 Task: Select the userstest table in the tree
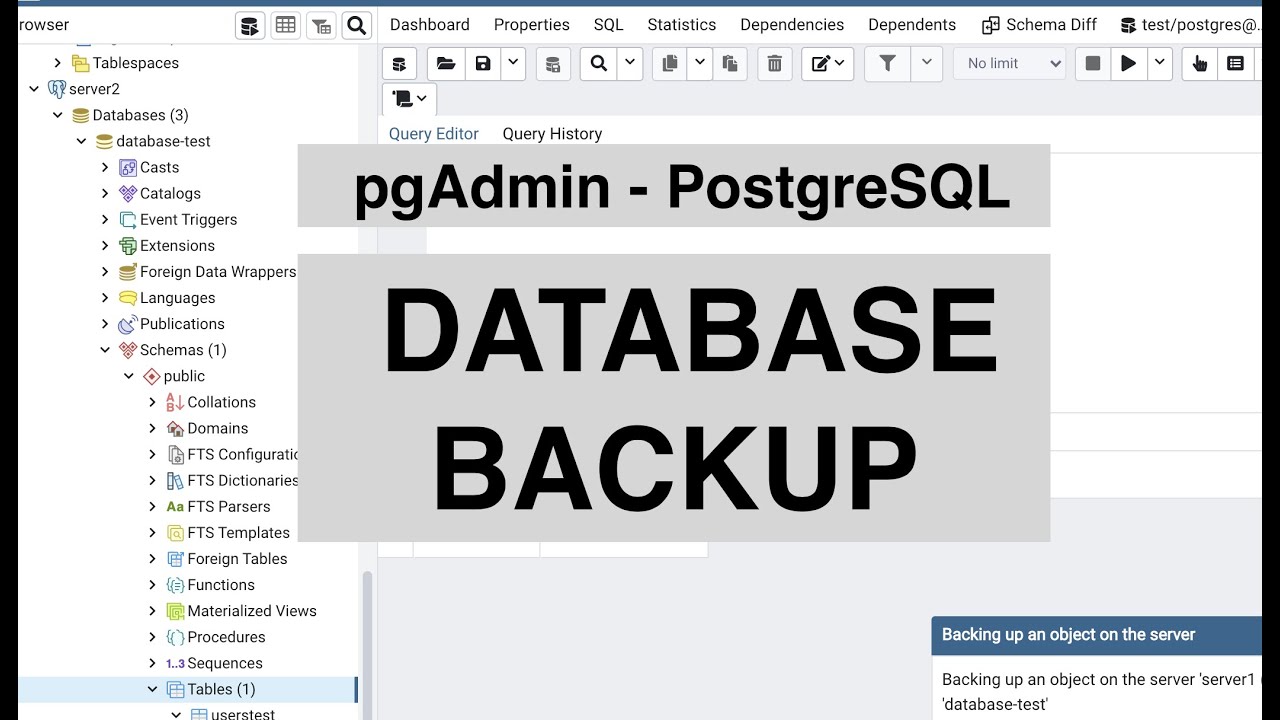coord(243,713)
